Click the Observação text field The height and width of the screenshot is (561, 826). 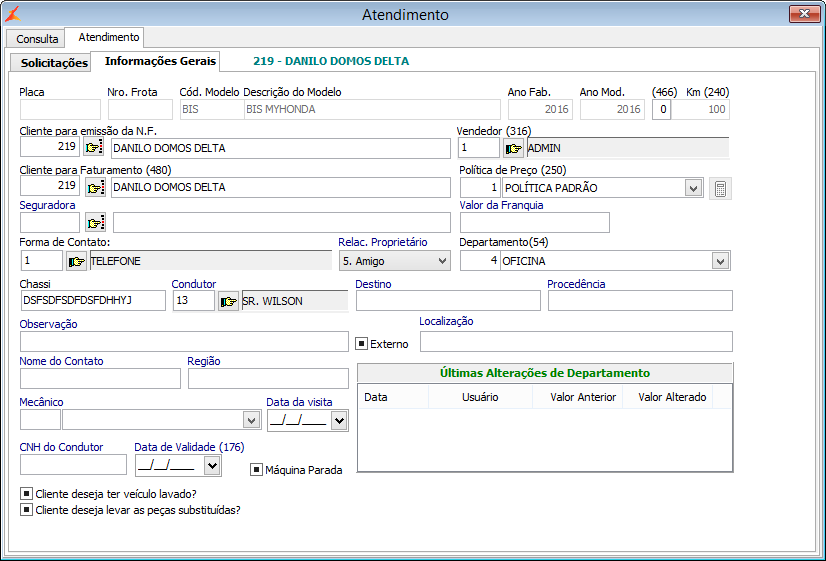coord(184,341)
